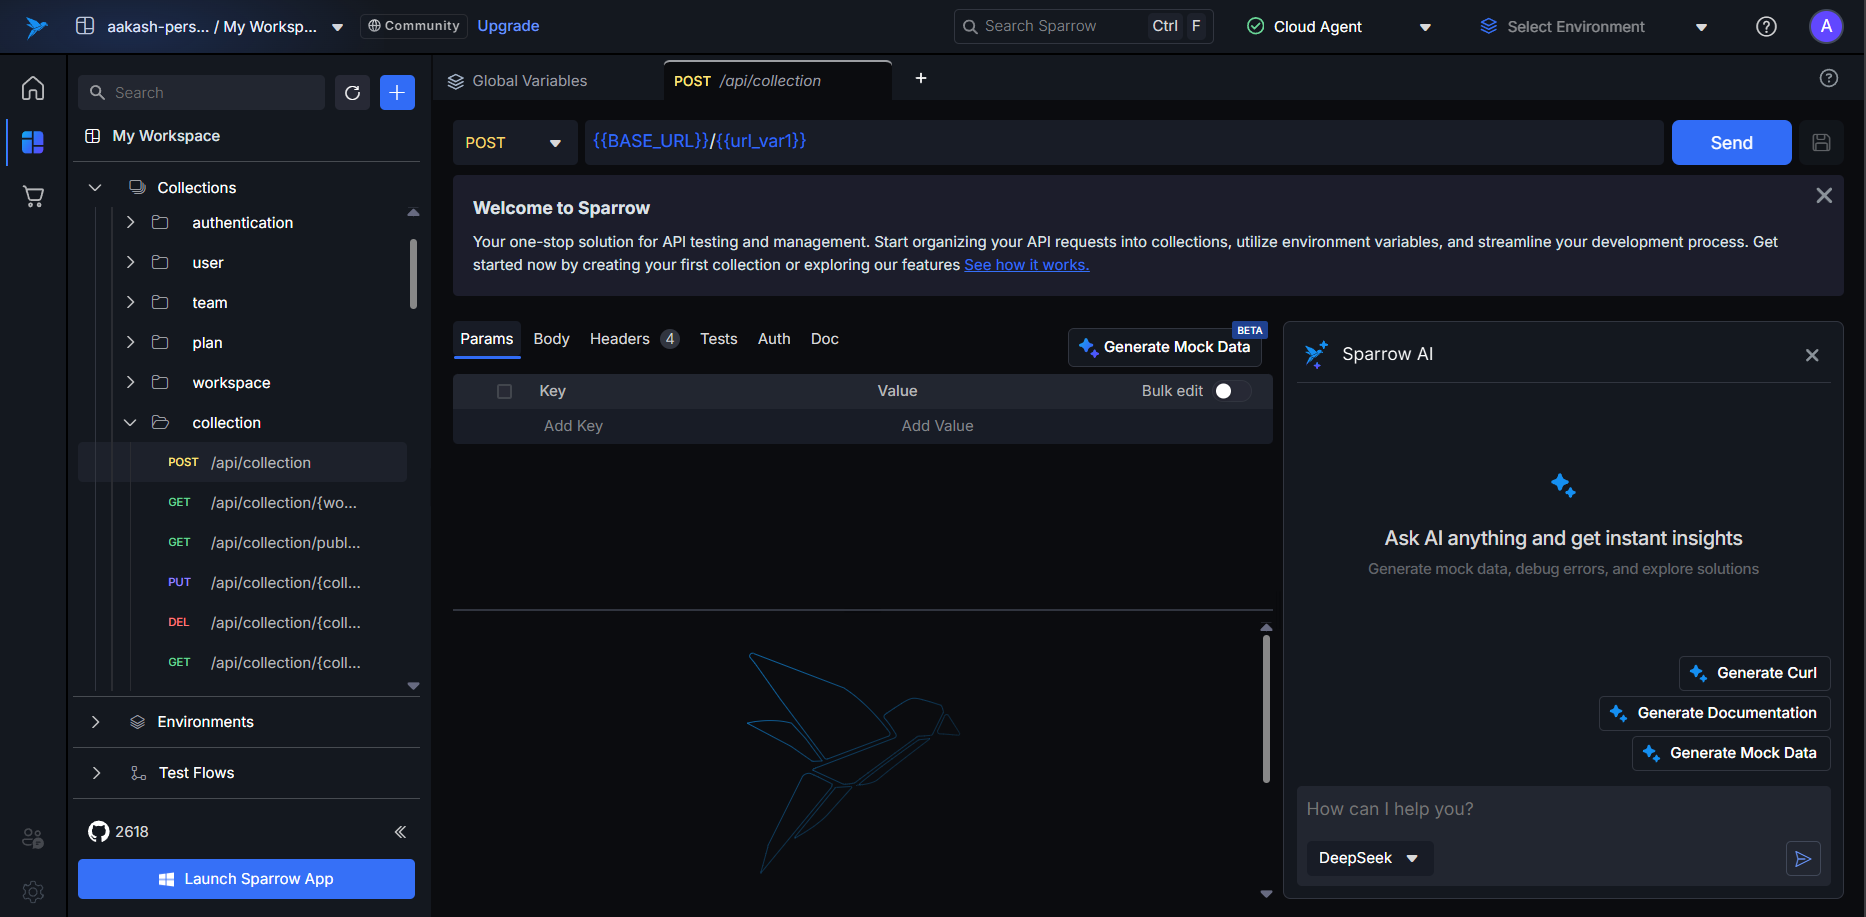Open the Settings gear in sidebar
The image size is (1866, 917).
click(33, 891)
